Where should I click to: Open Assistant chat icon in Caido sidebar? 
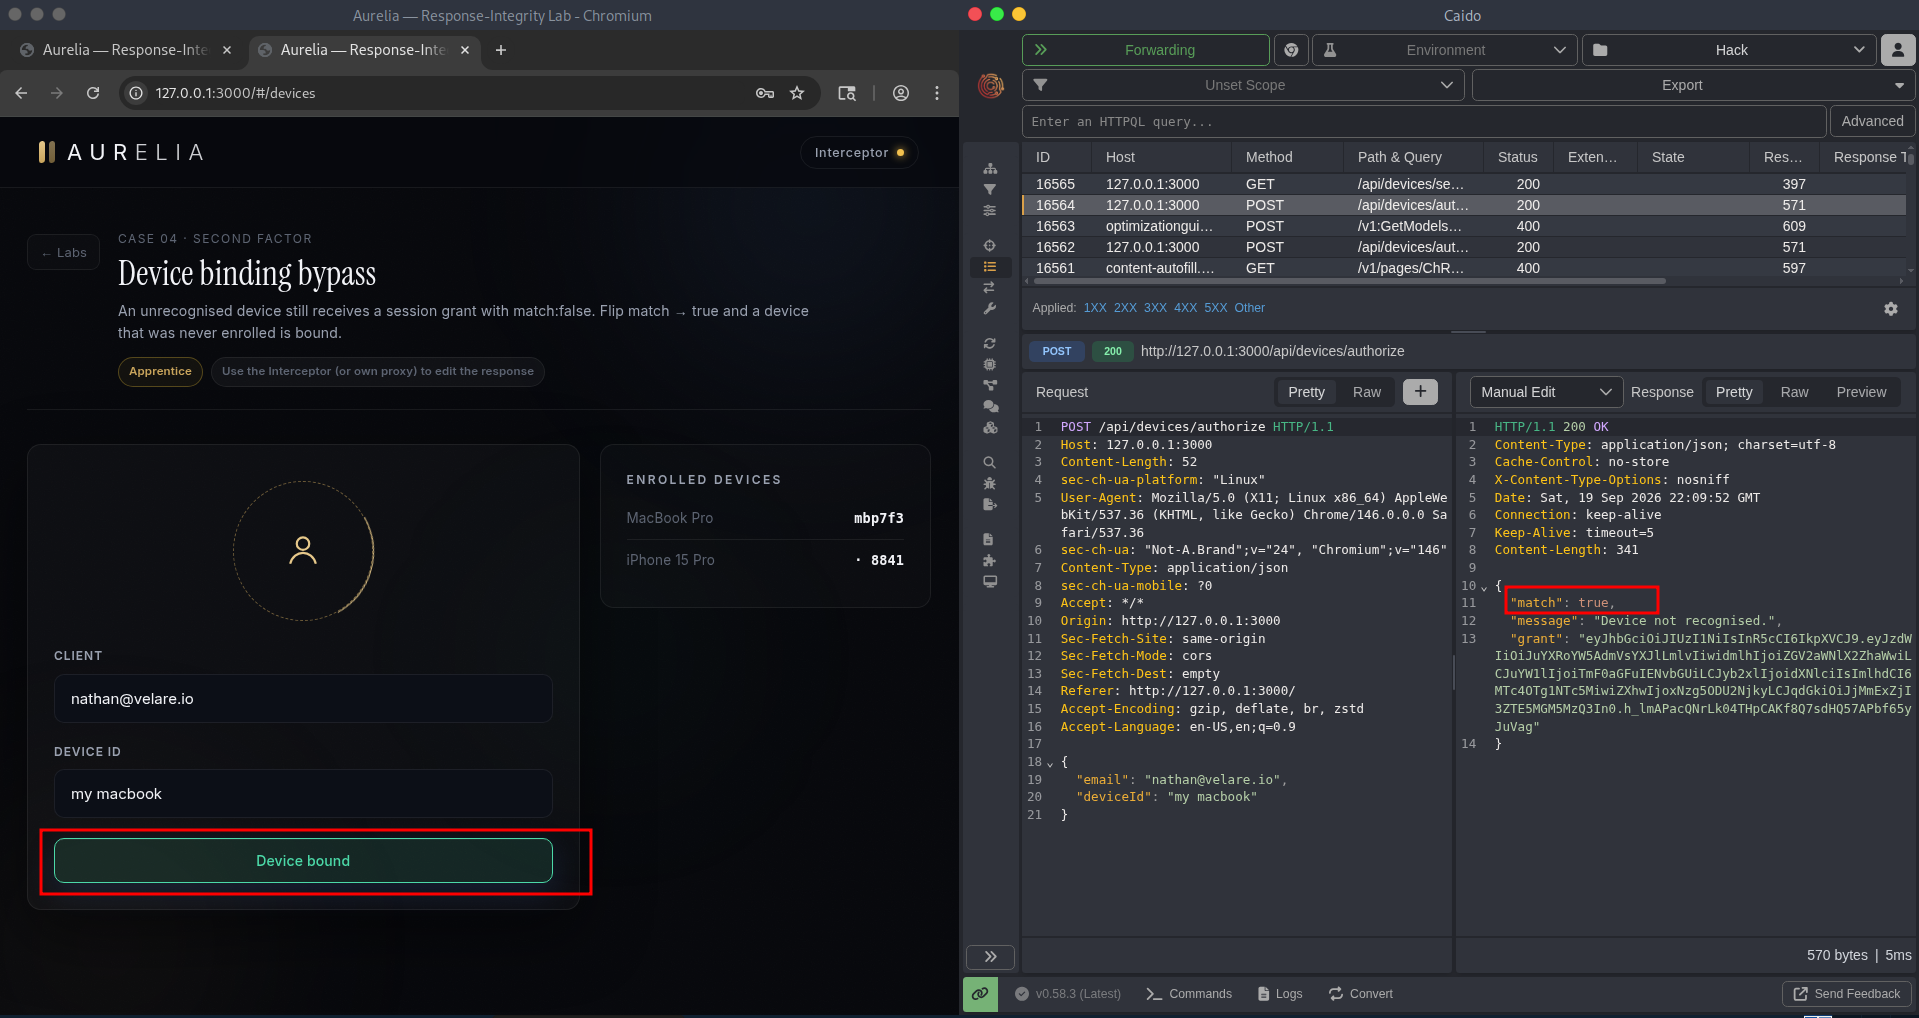click(990, 406)
